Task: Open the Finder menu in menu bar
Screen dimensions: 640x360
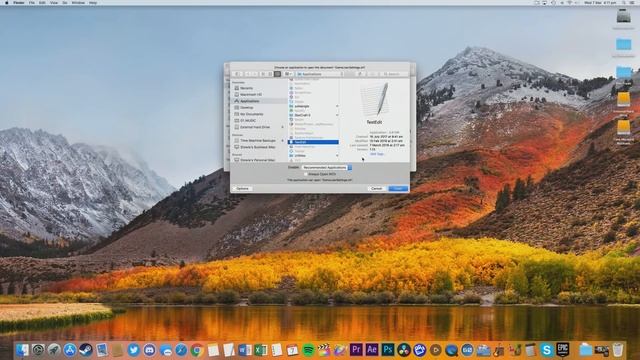Action: click(18, 2)
